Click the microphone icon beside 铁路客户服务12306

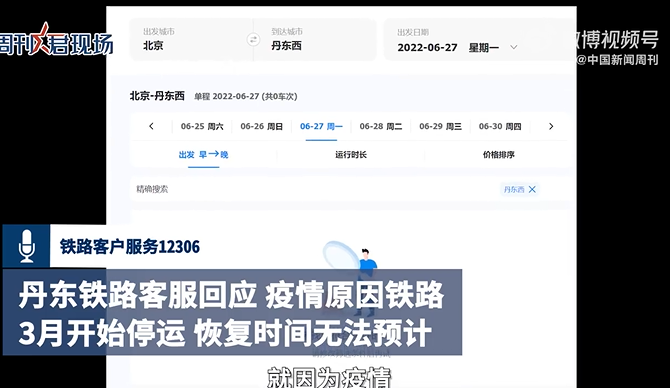coord(26,246)
